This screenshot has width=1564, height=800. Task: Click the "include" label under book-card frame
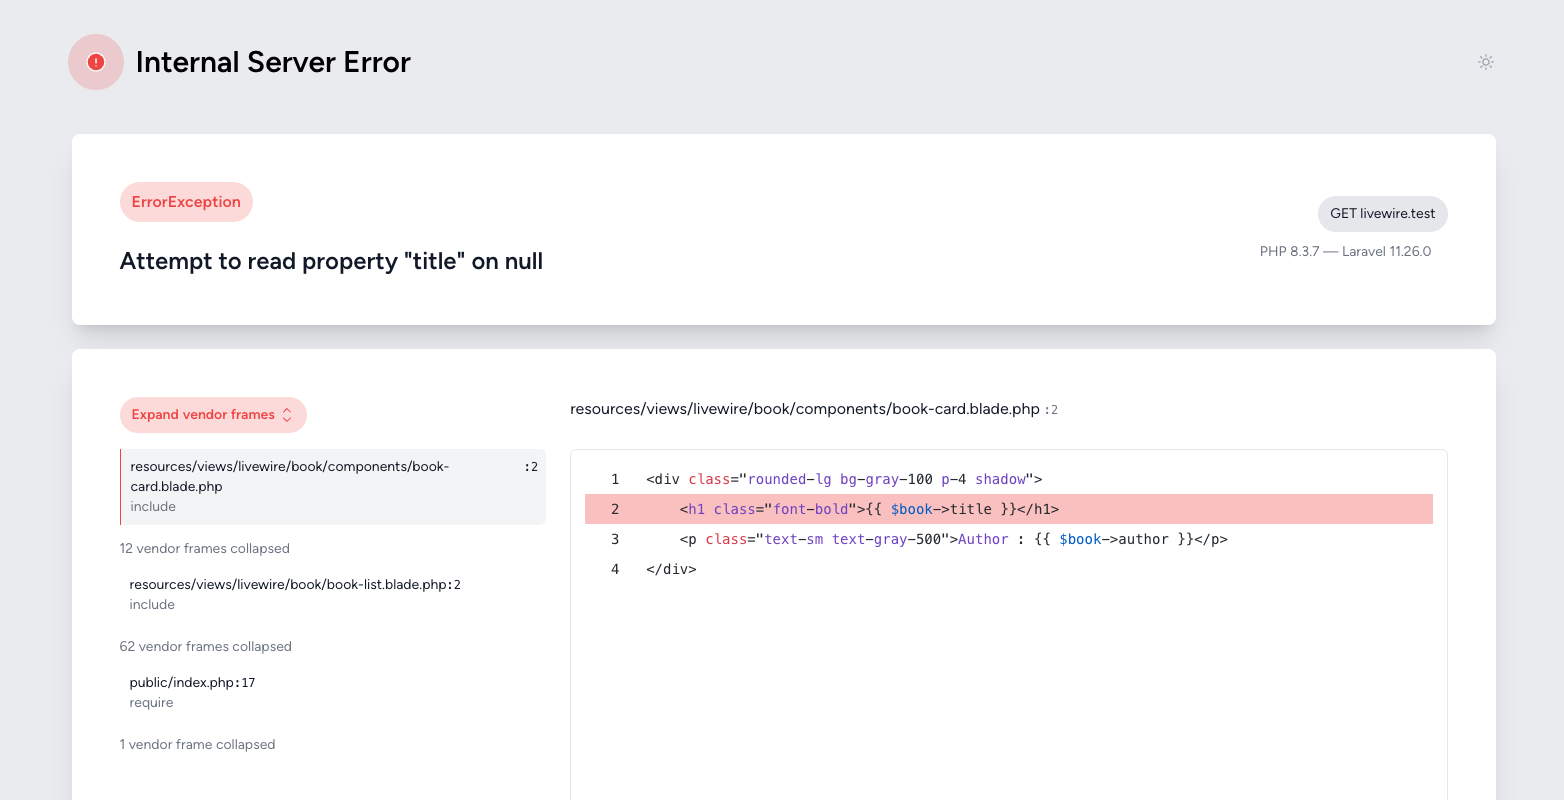click(153, 507)
